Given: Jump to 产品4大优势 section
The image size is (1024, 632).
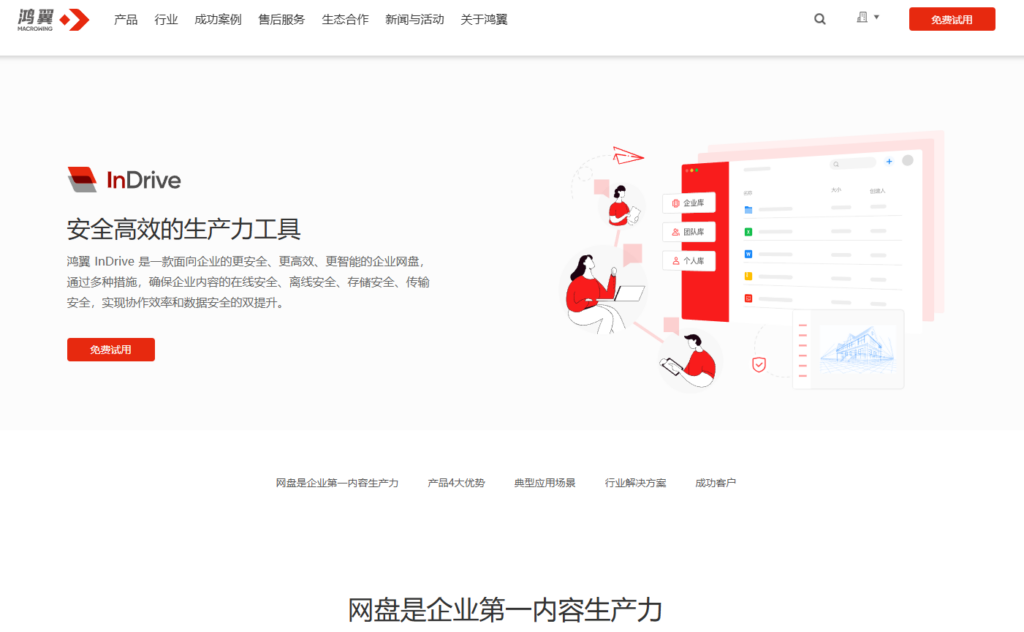Looking at the screenshot, I should tap(456, 483).
